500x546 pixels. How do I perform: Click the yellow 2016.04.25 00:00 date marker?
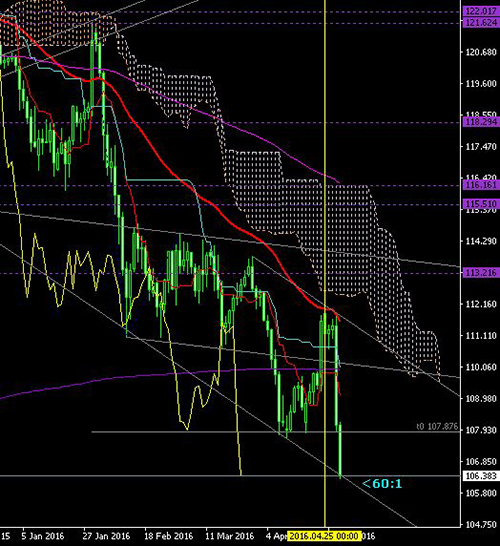pyautogui.click(x=325, y=536)
